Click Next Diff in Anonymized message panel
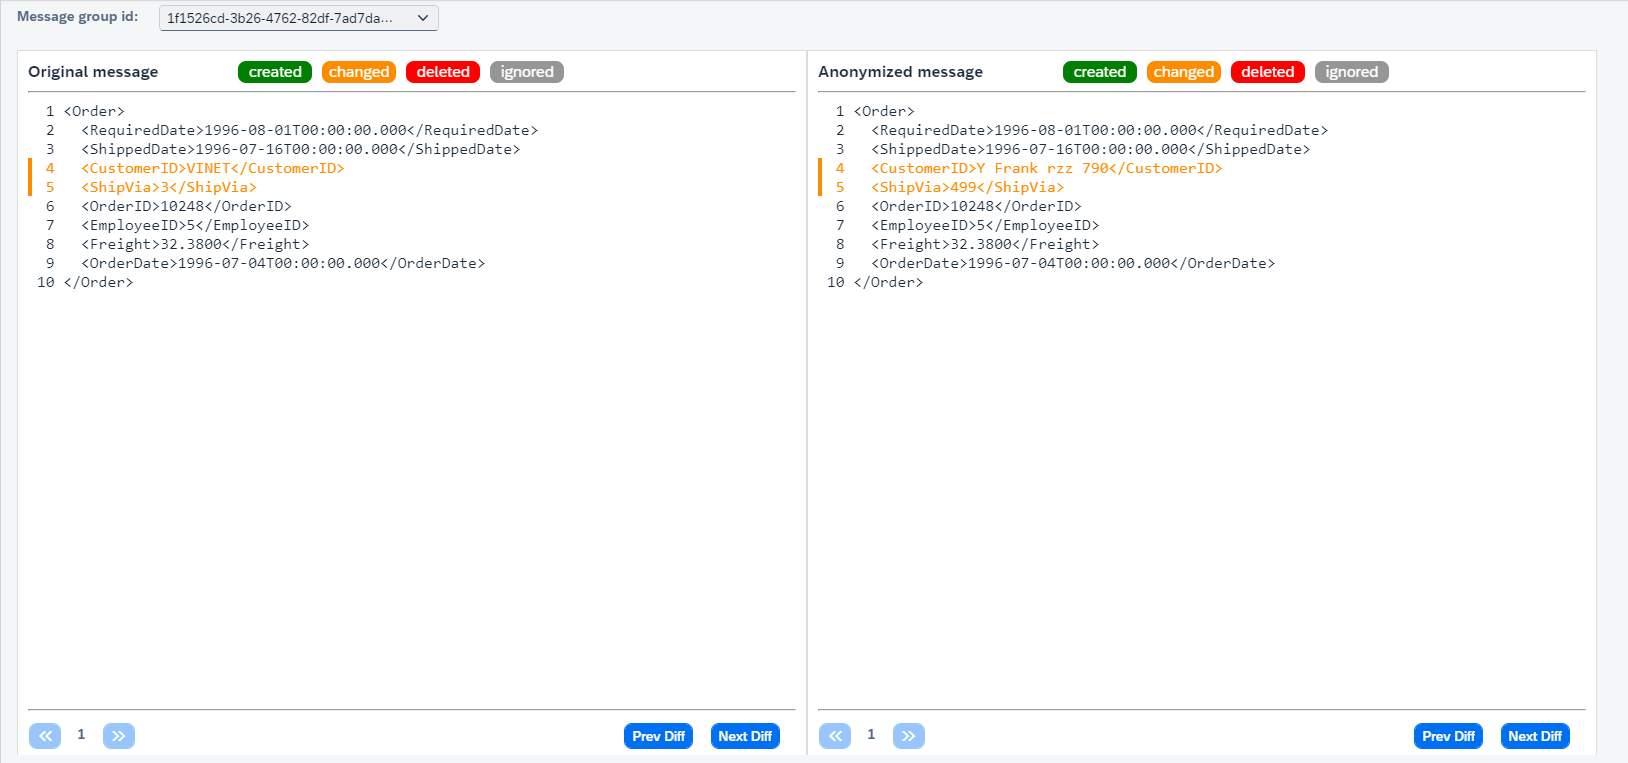Image resolution: width=1628 pixels, height=763 pixels. click(x=1535, y=736)
